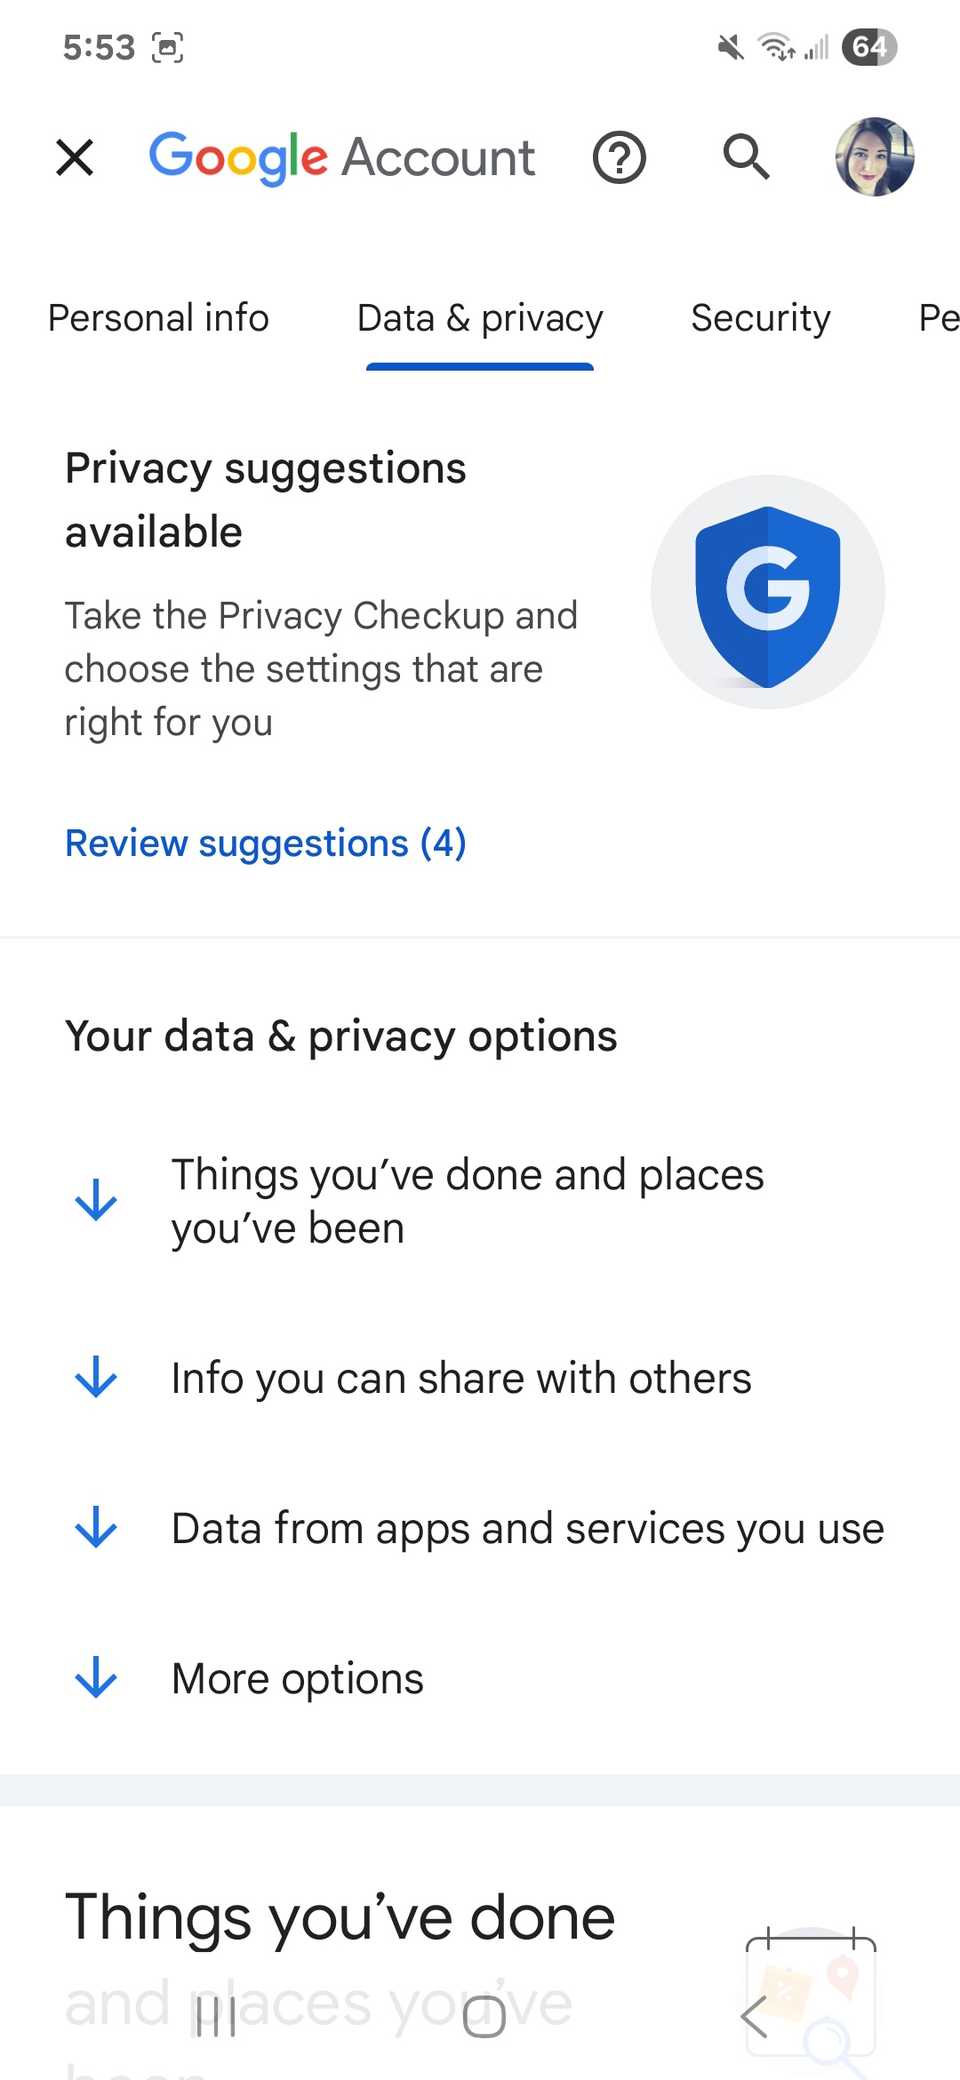
Task: Switch to the Personal info tab
Action: 158,318
